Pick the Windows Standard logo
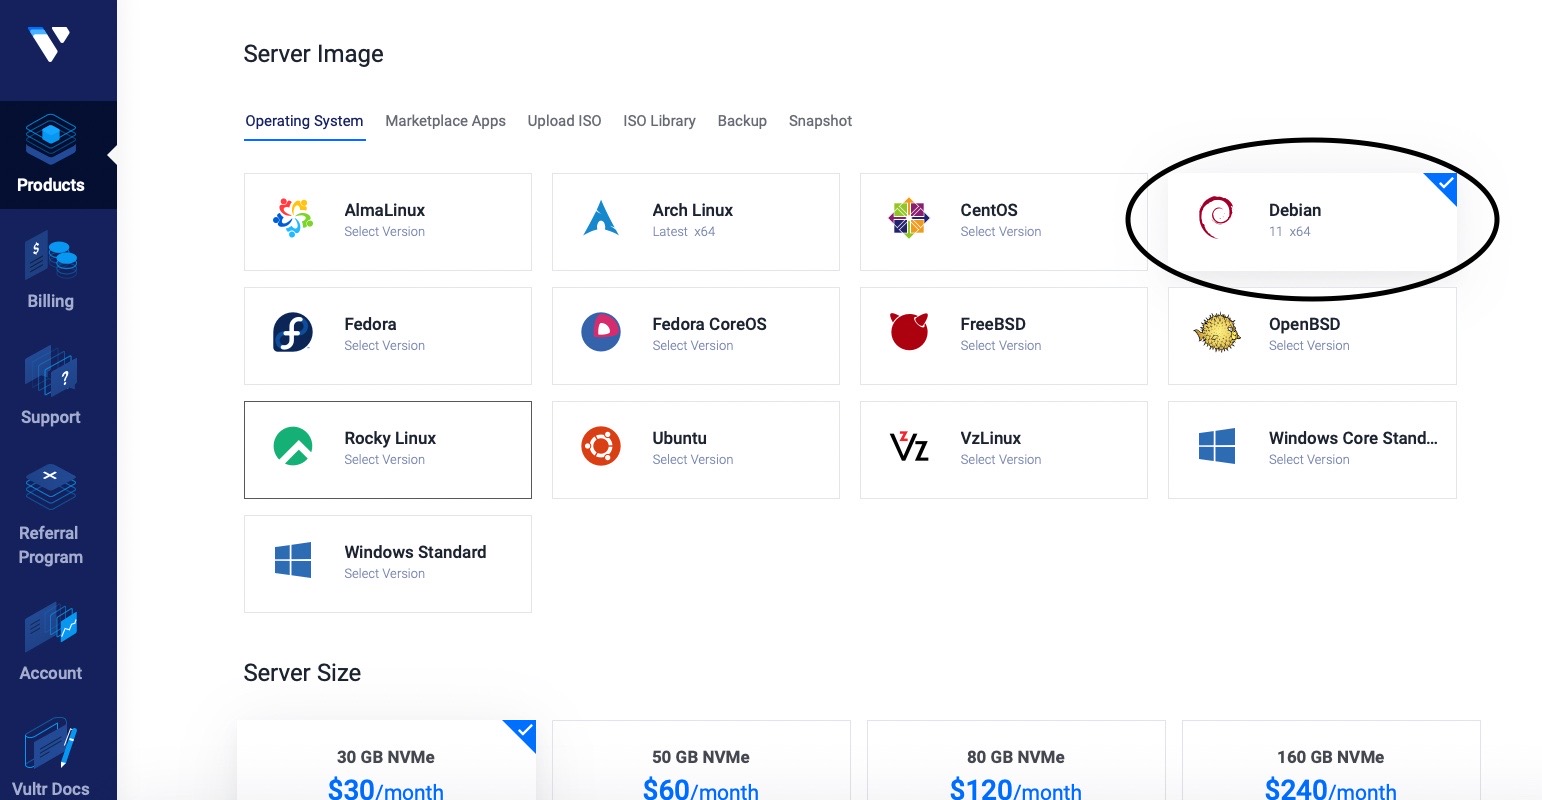 [293, 560]
